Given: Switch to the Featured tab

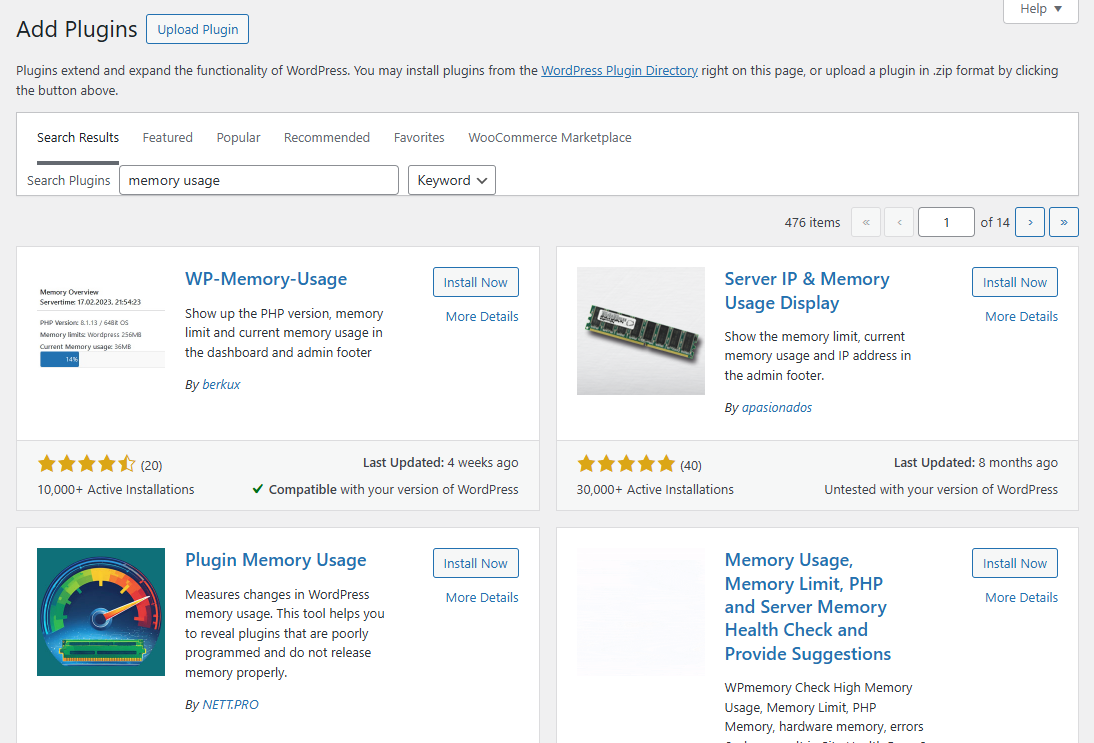Looking at the screenshot, I should [167, 137].
